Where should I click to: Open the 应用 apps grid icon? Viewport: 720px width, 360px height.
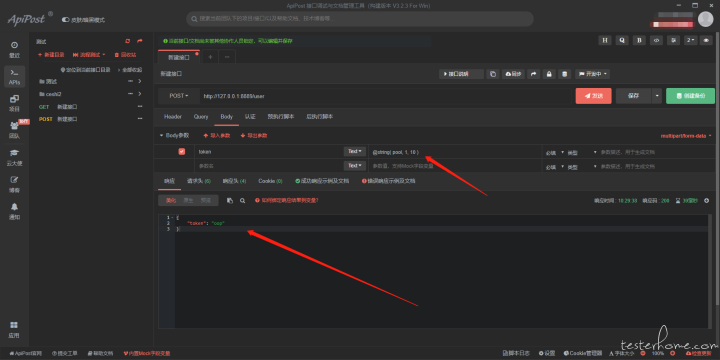pos(14,330)
